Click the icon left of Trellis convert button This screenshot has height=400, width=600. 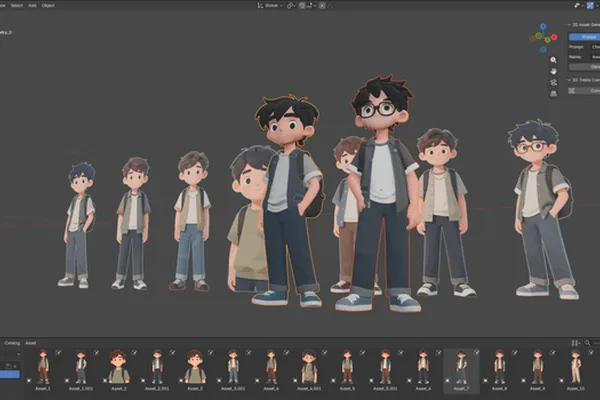pyautogui.click(x=572, y=91)
